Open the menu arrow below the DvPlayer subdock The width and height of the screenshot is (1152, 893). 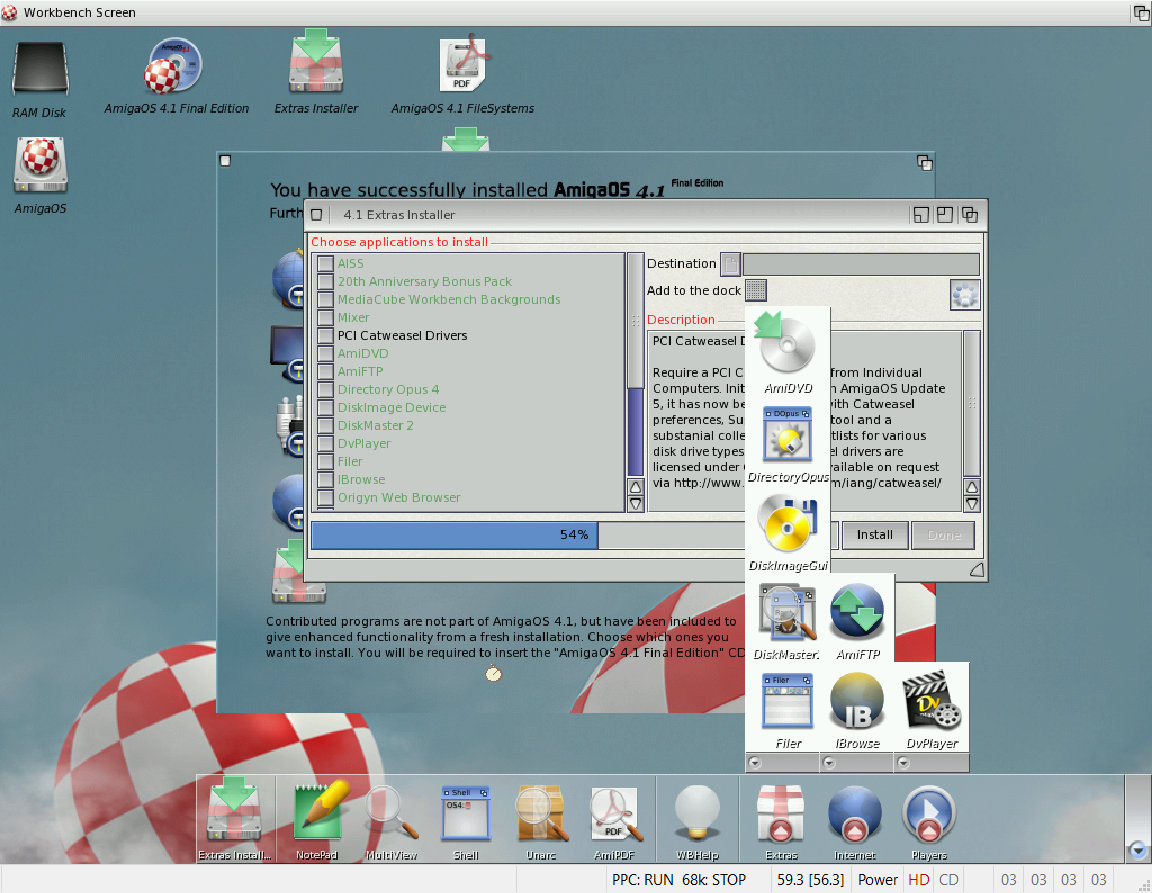tap(904, 763)
